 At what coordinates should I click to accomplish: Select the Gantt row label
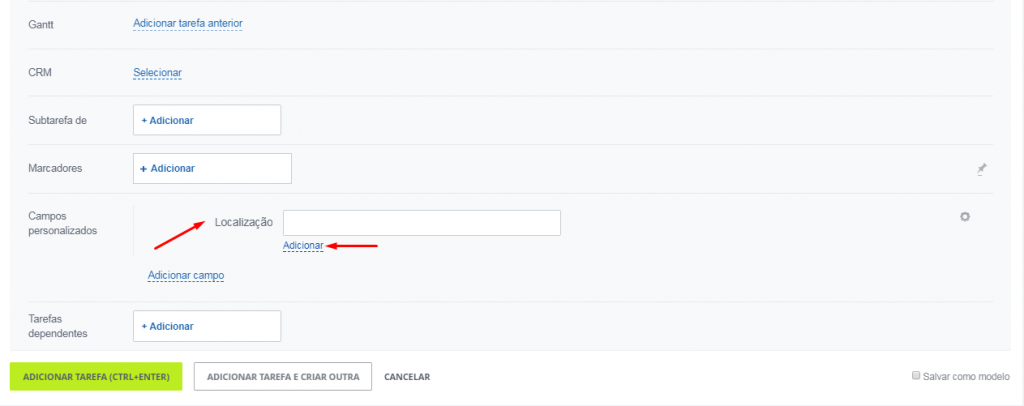point(40,24)
